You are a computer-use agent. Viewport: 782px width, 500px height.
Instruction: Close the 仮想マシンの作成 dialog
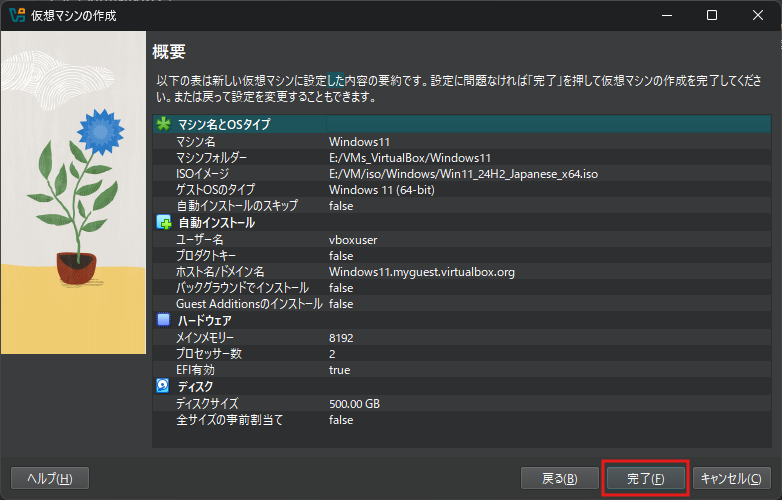758,15
